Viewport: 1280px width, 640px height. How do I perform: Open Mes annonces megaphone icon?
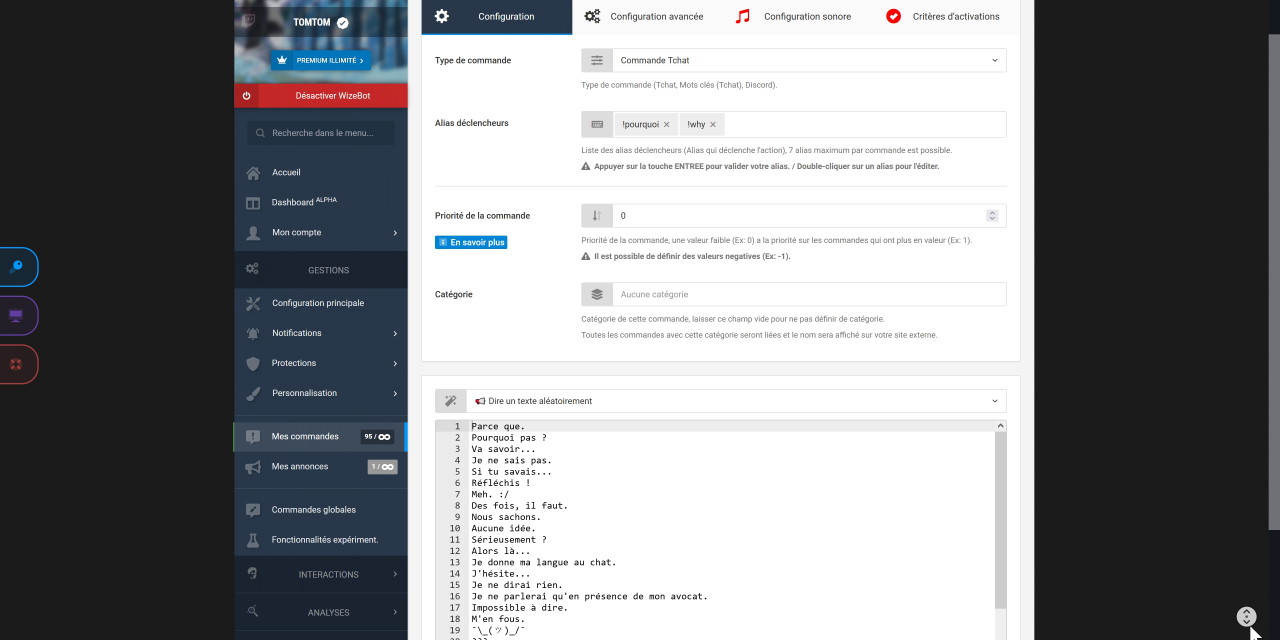pos(253,467)
